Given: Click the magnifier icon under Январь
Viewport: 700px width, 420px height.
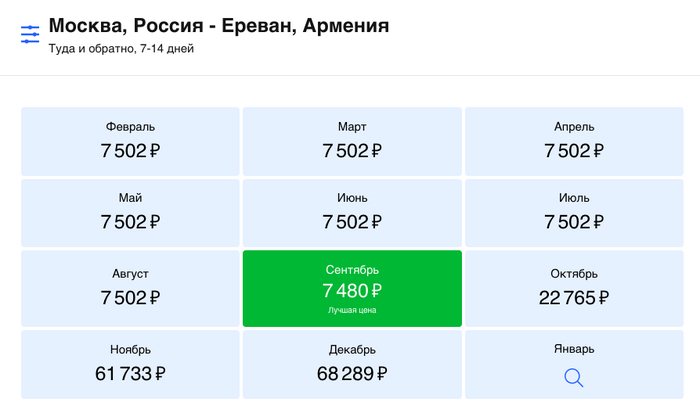Looking at the screenshot, I should point(574,377).
